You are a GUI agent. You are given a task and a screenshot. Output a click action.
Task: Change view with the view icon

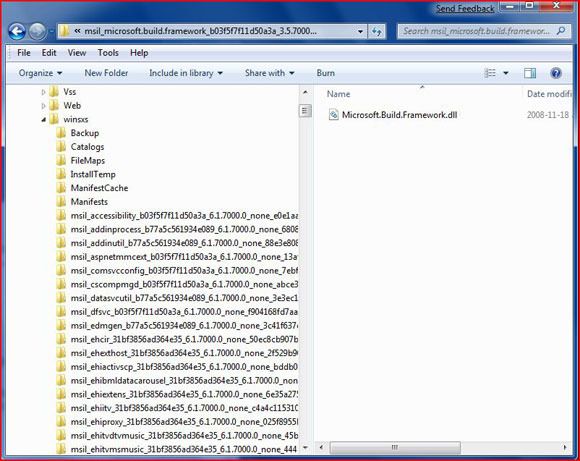(x=490, y=73)
